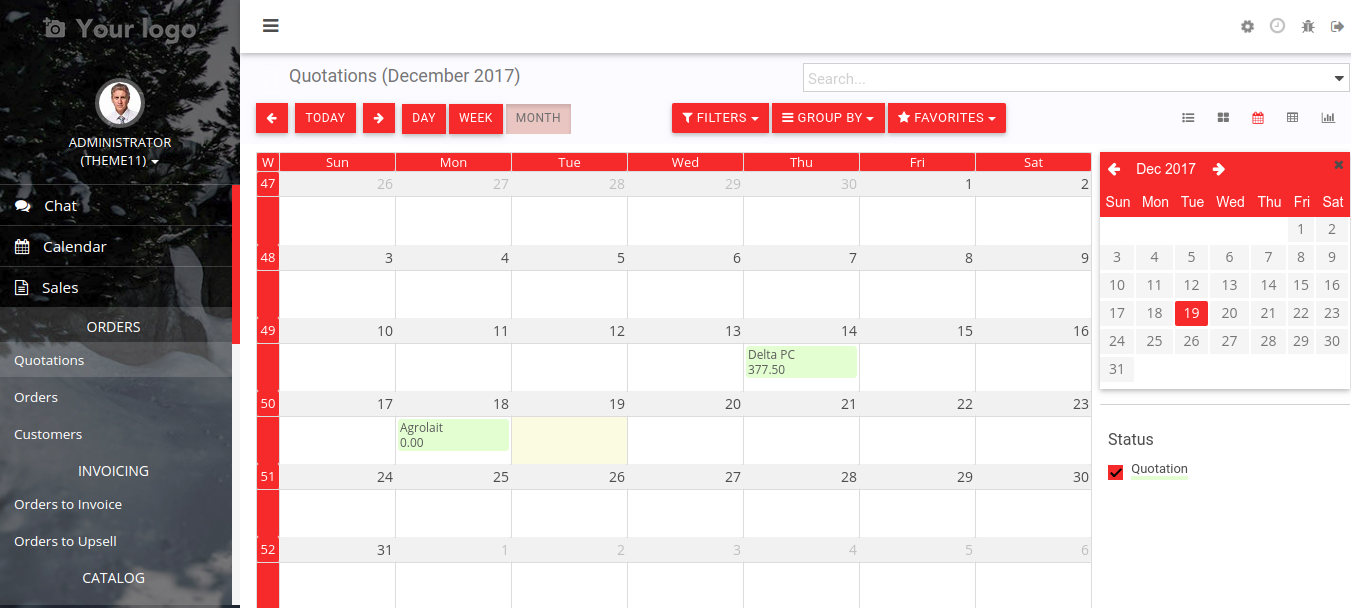Mini calendar next month arrow

(1218, 169)
